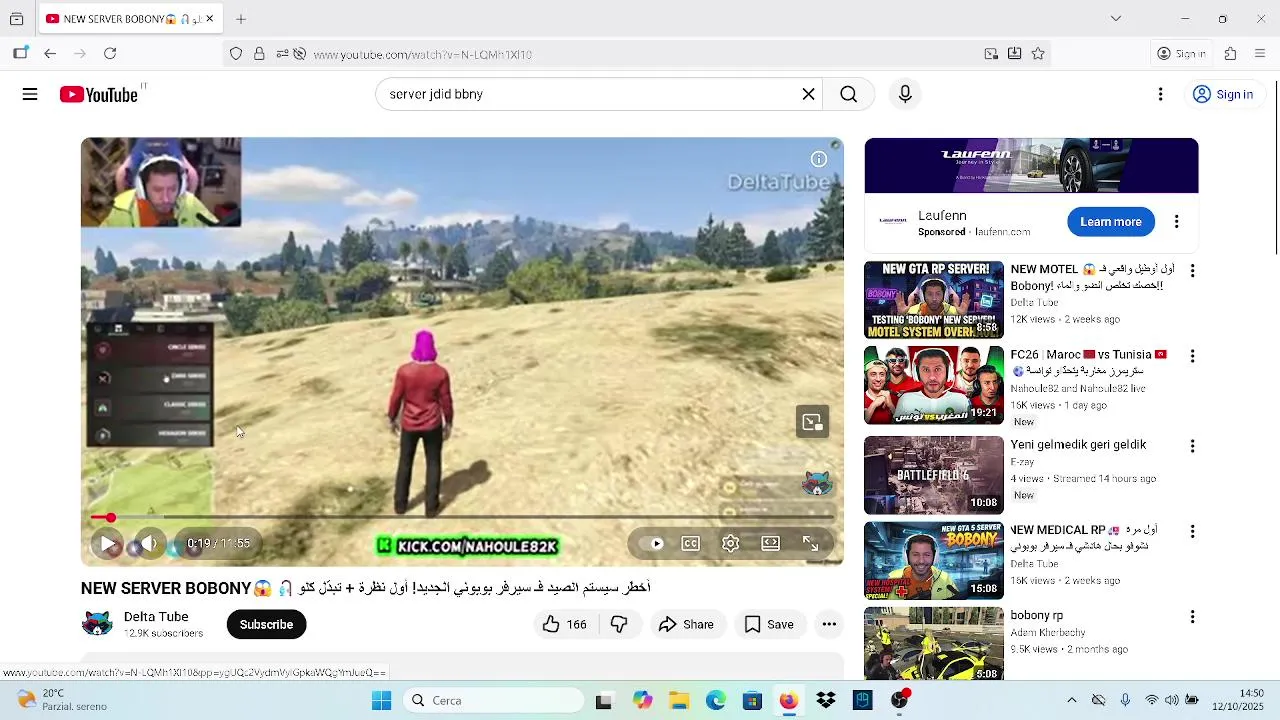Open a new browser tab
Screen dimensions: 1280x720
point(241,18)
